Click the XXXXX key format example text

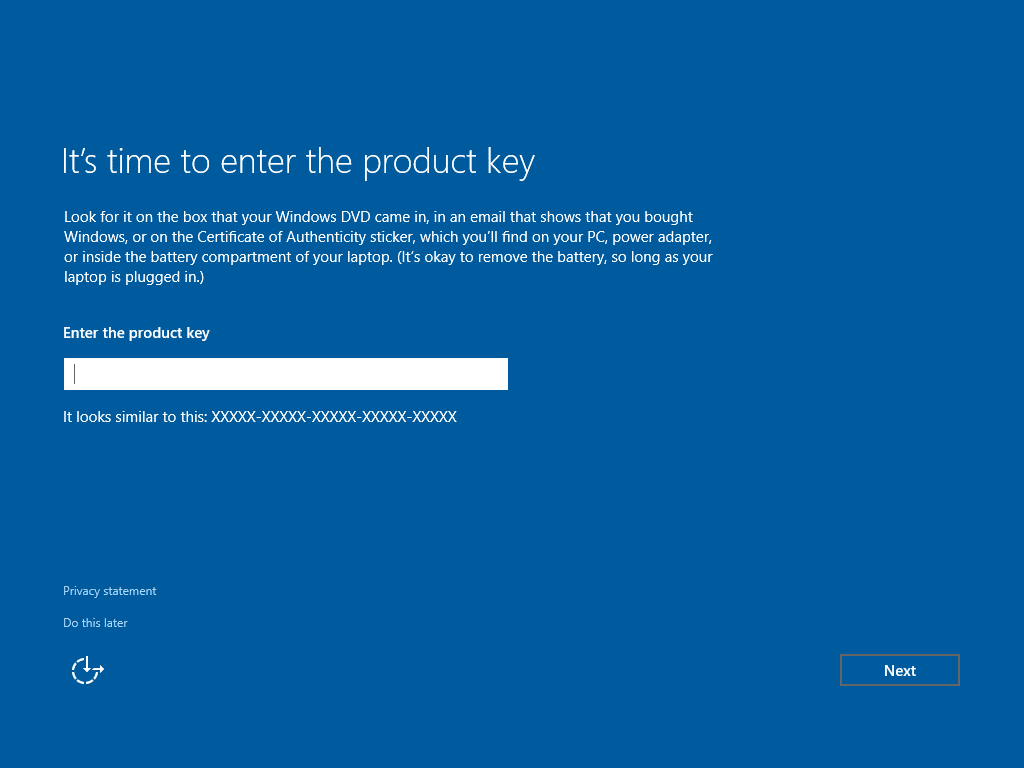pyautogui.click(x=259, y=417)
